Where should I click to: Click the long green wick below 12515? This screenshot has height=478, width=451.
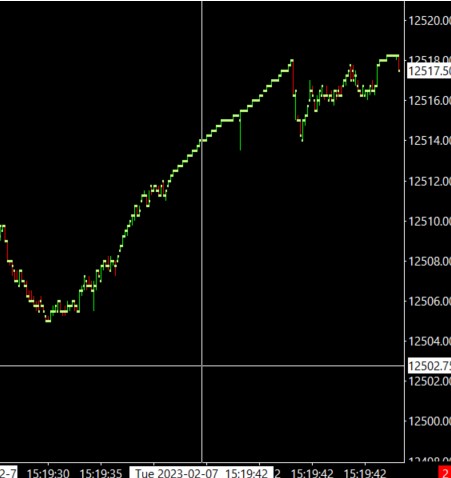click(240, 132)
